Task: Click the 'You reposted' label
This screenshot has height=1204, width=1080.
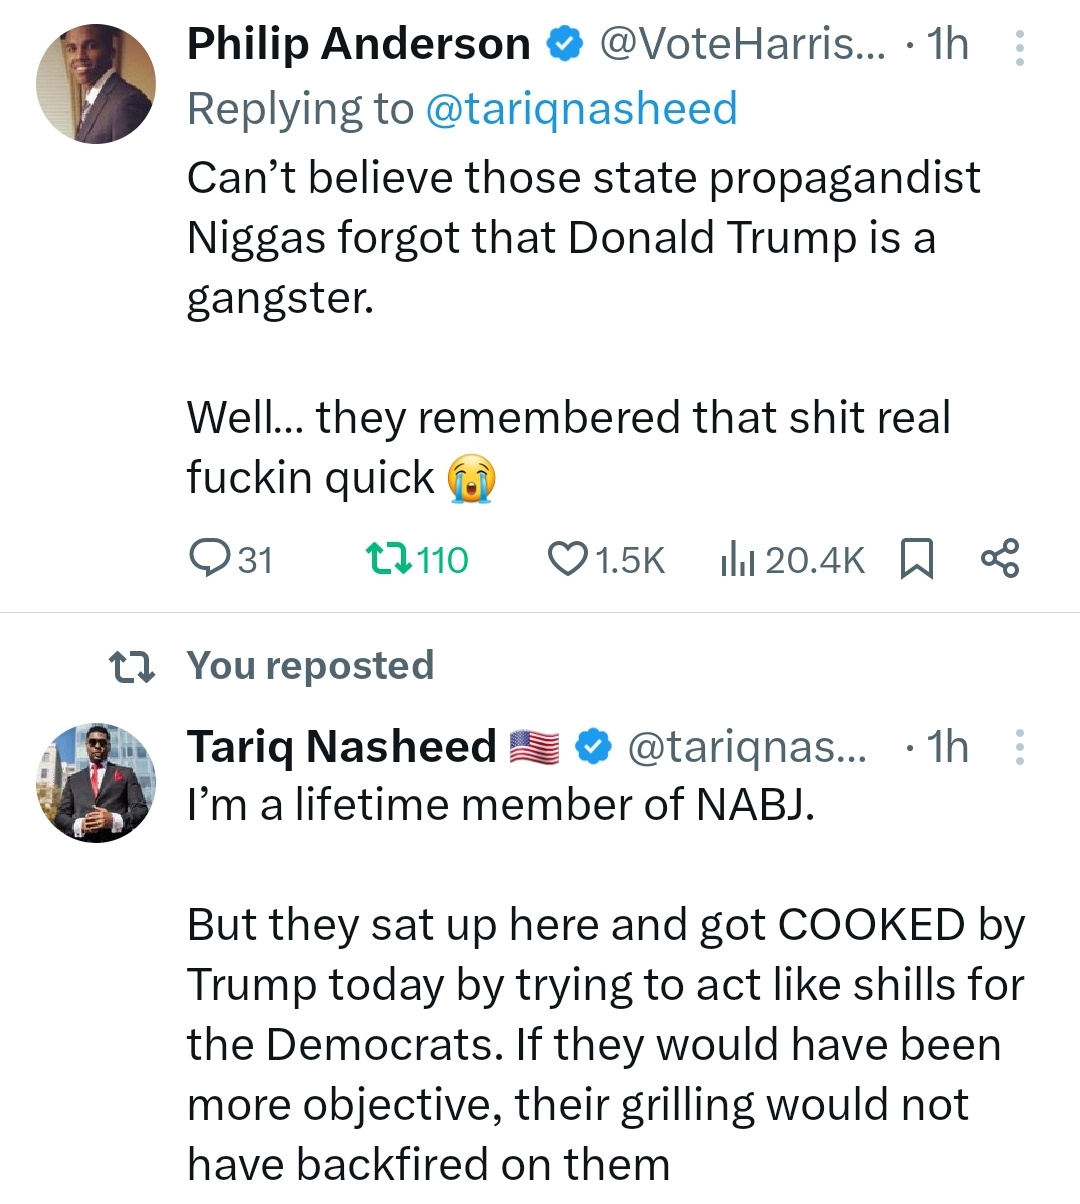Action: click(310, 665)
